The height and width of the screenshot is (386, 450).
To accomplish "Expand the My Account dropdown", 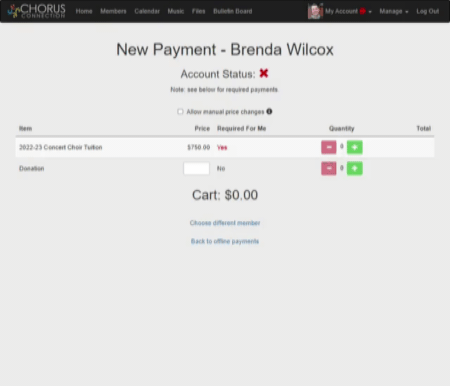I will pyautogui.click(x=348, y=11).
